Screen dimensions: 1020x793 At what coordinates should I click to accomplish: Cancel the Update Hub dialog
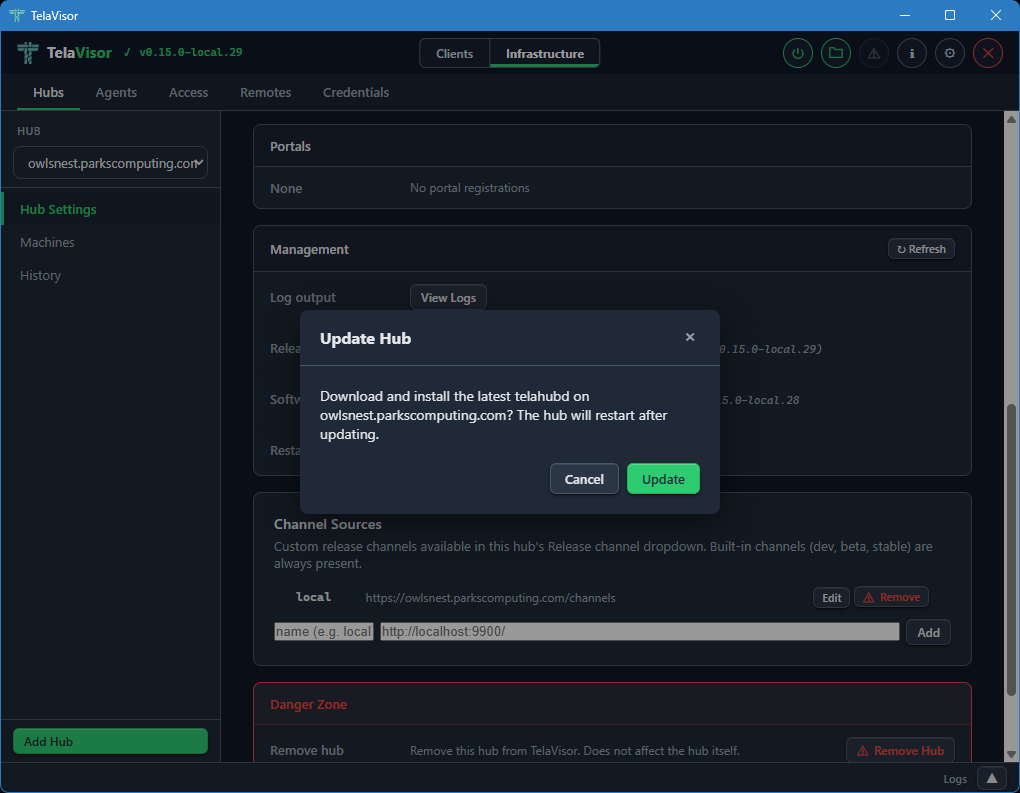point(584,479)
